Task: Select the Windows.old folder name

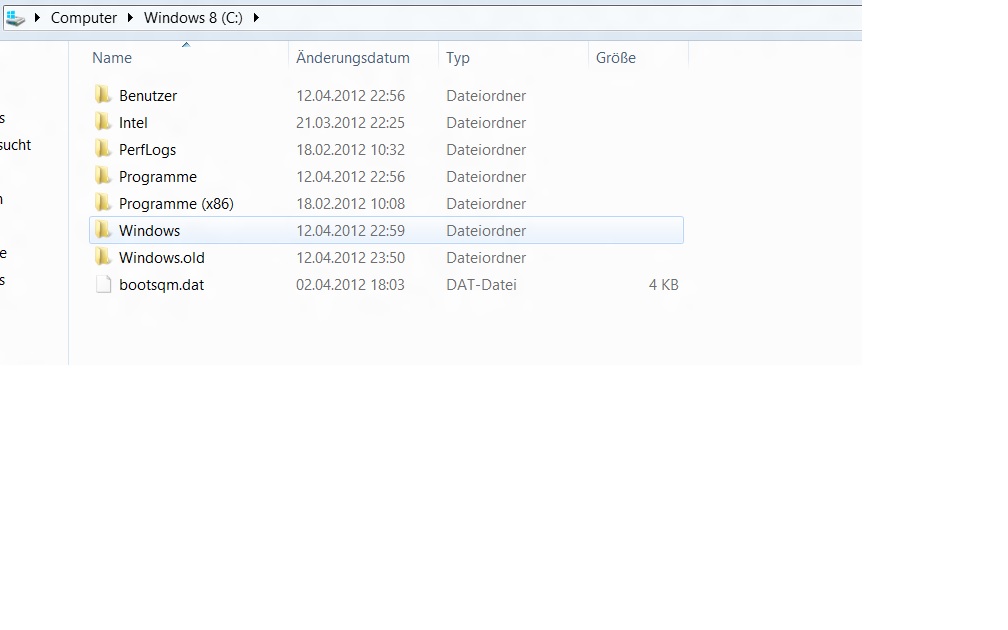Action: (161, 258)
